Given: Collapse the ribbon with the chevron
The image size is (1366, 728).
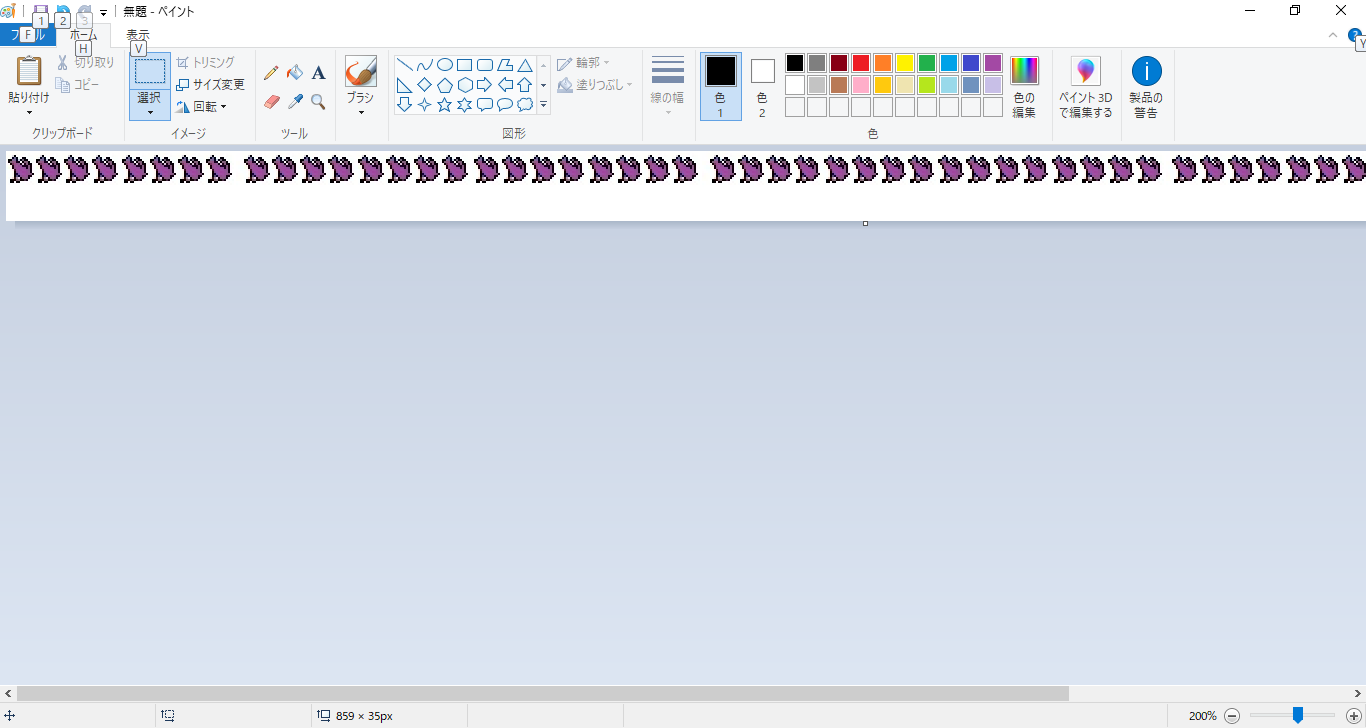Looking at the screenshot, I should 1333,35.
